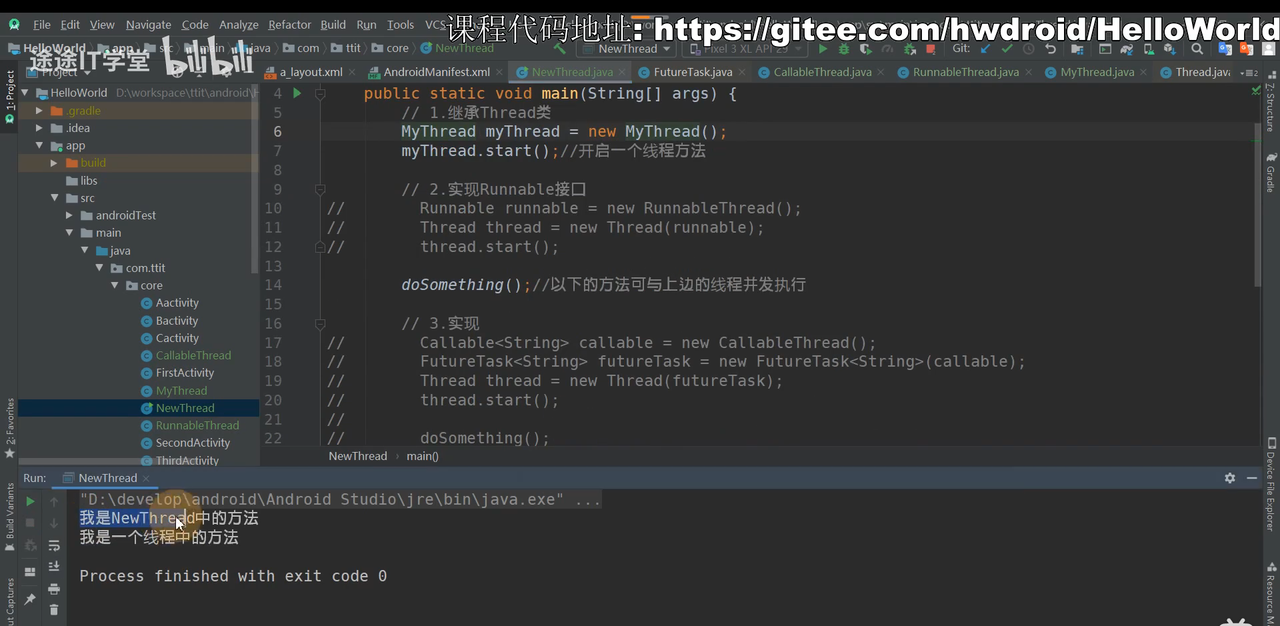Screen dimensions: 1280x626
Task: Expand the androidTest folder
Action: [x=70, y=215]
